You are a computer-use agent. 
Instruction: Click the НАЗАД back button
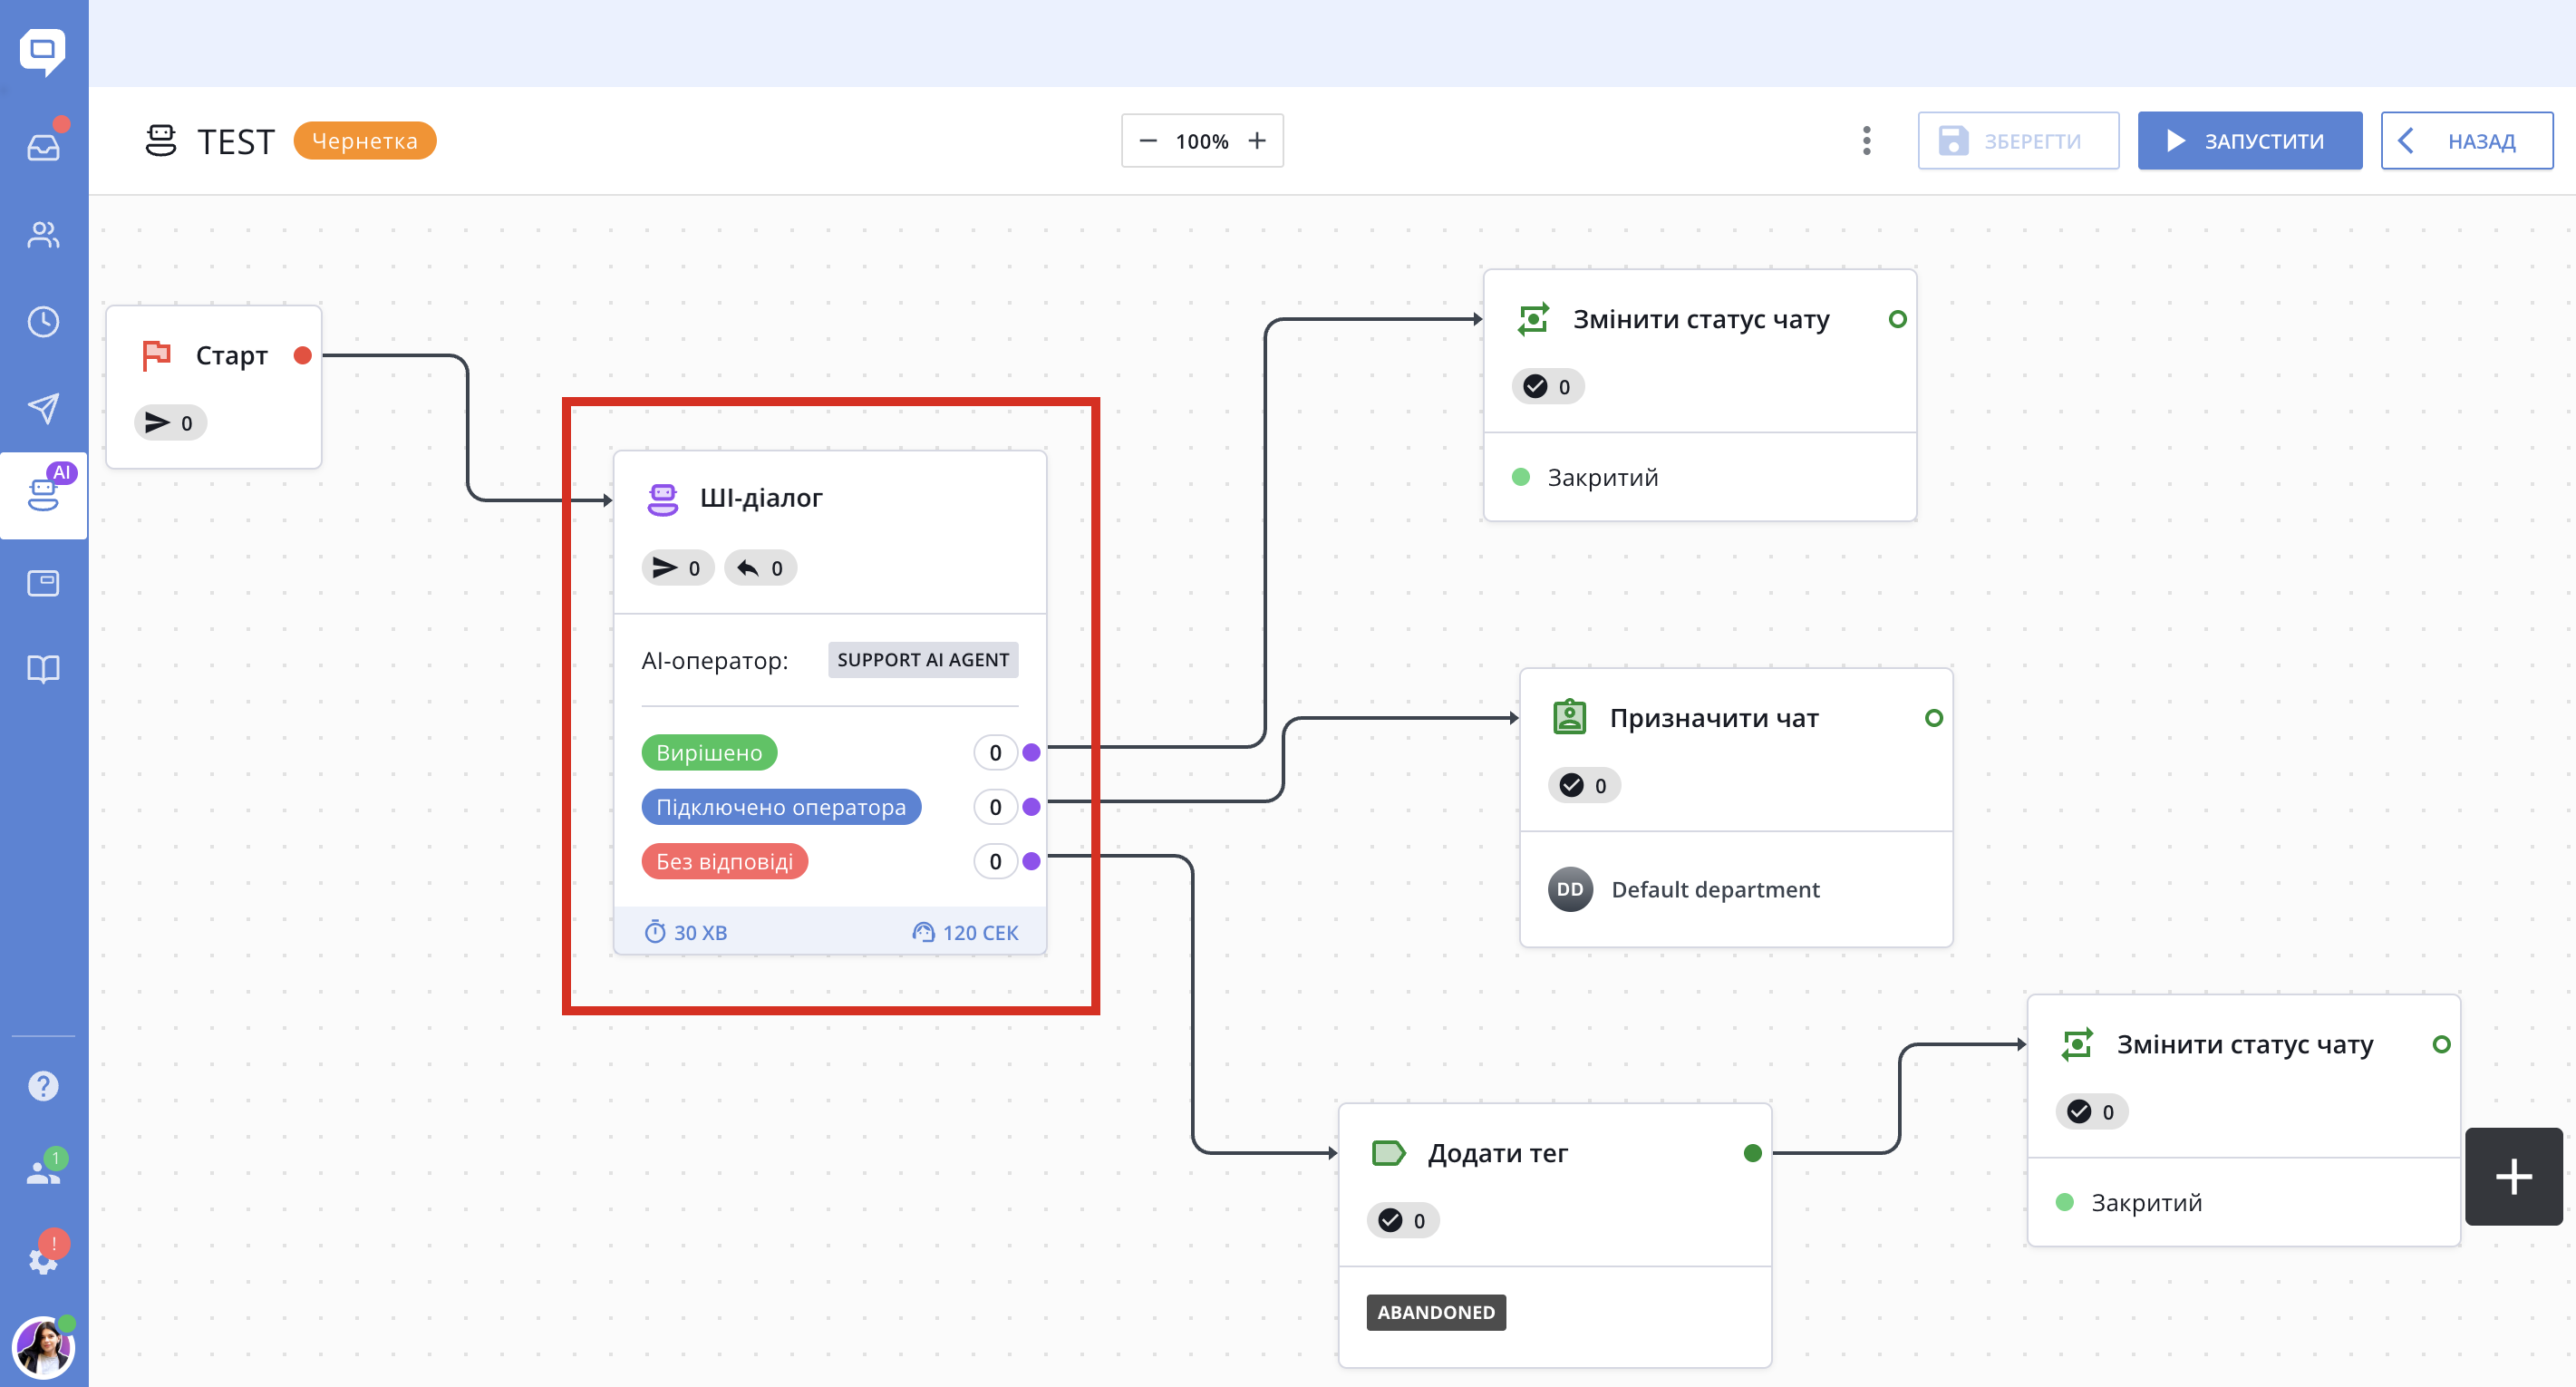pyautogui.click(x=2466, y=141)
